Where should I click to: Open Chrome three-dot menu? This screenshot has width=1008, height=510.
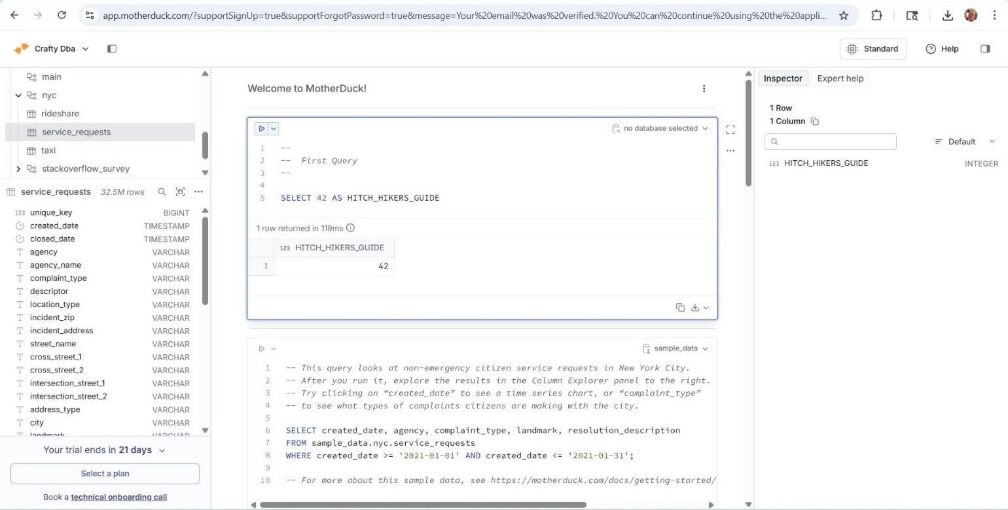994,15
